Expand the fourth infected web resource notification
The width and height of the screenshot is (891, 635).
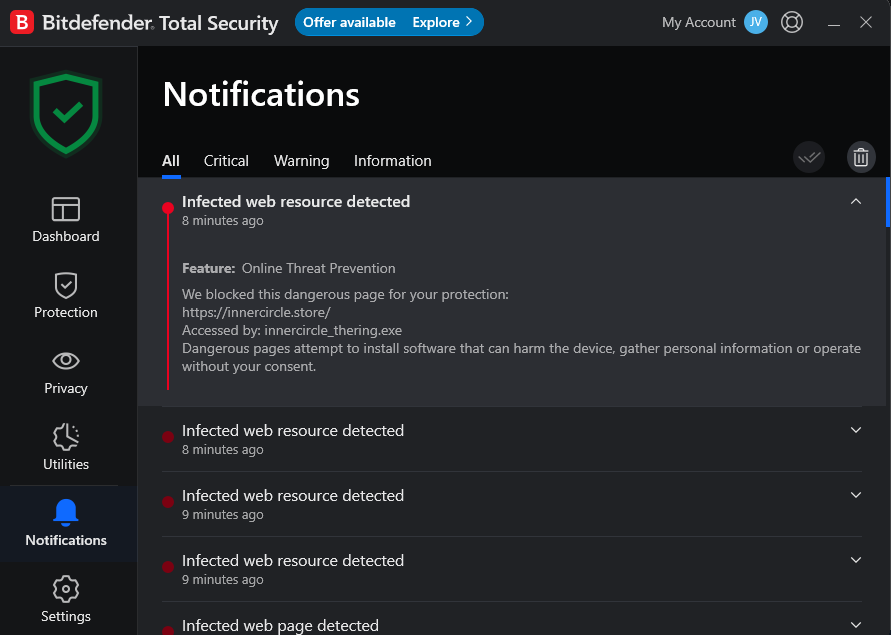[855, 560]
